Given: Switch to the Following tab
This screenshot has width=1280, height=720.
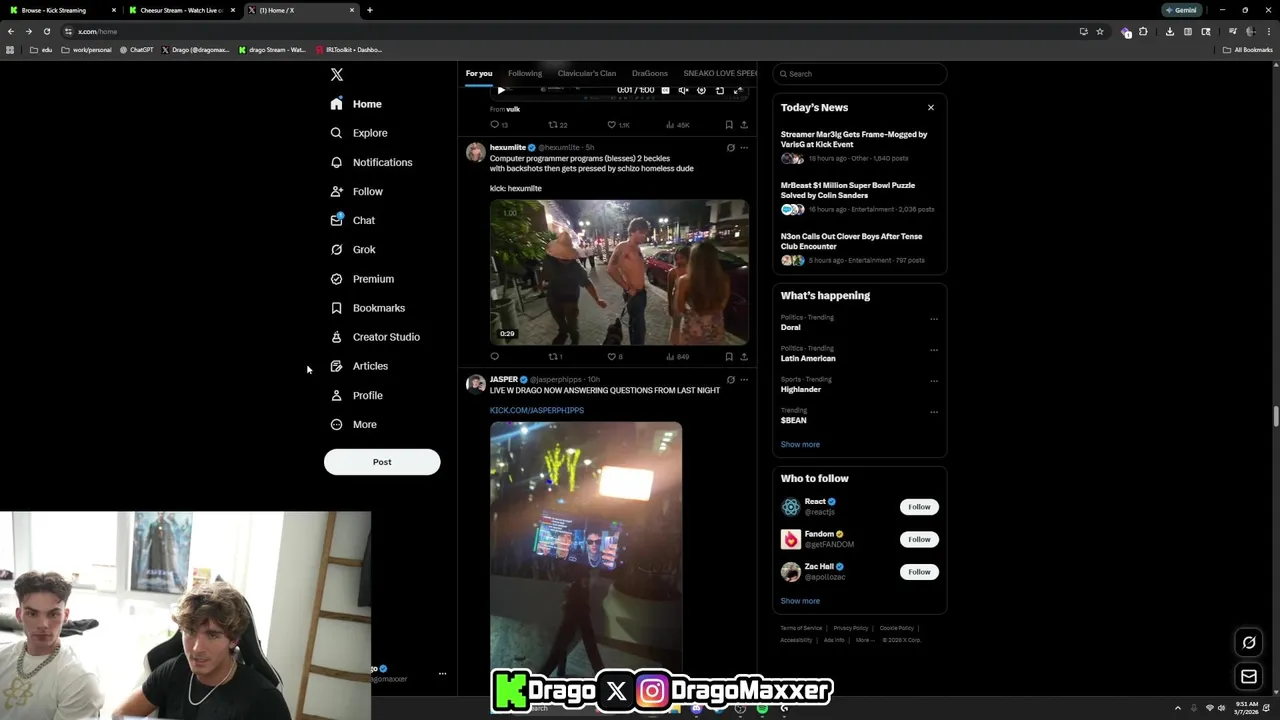Looking at the screenshot, I should (x=525, y=73).
